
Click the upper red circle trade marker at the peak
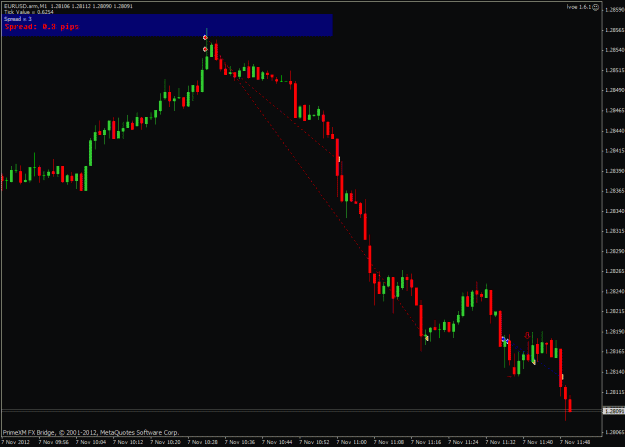point(205,37)
